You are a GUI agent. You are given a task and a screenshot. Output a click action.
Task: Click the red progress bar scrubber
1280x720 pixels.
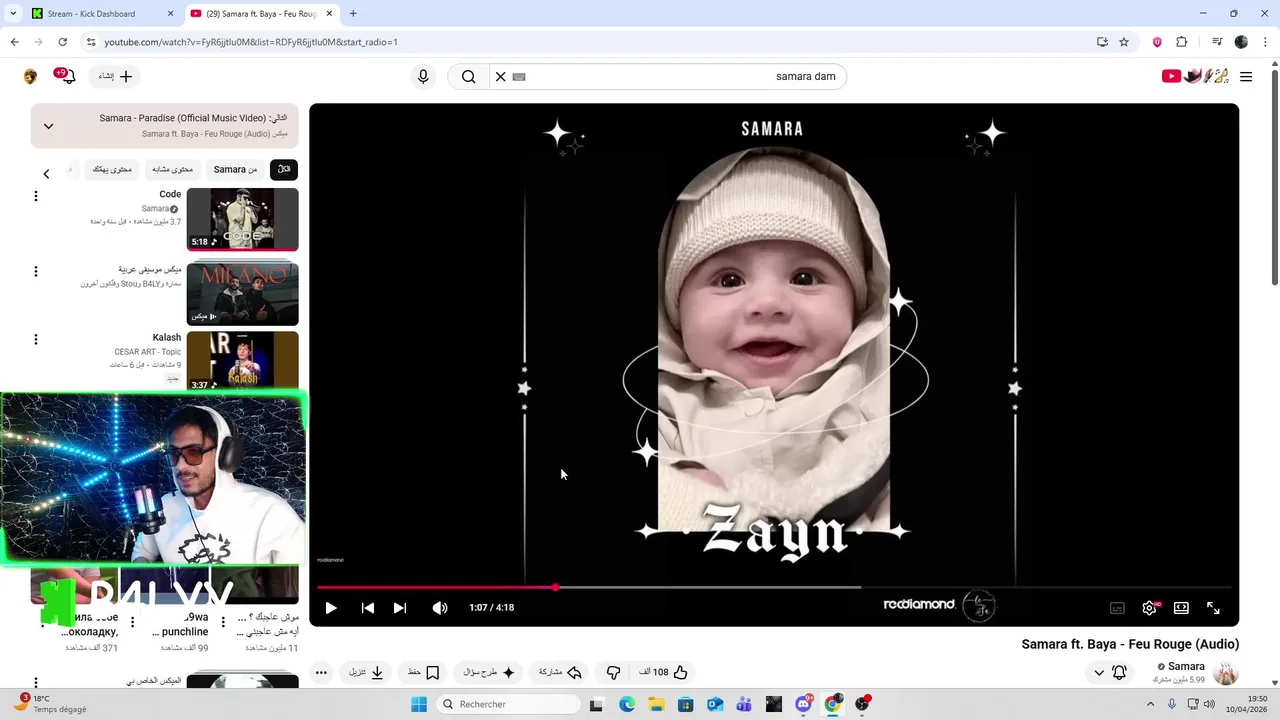(555, 587)
